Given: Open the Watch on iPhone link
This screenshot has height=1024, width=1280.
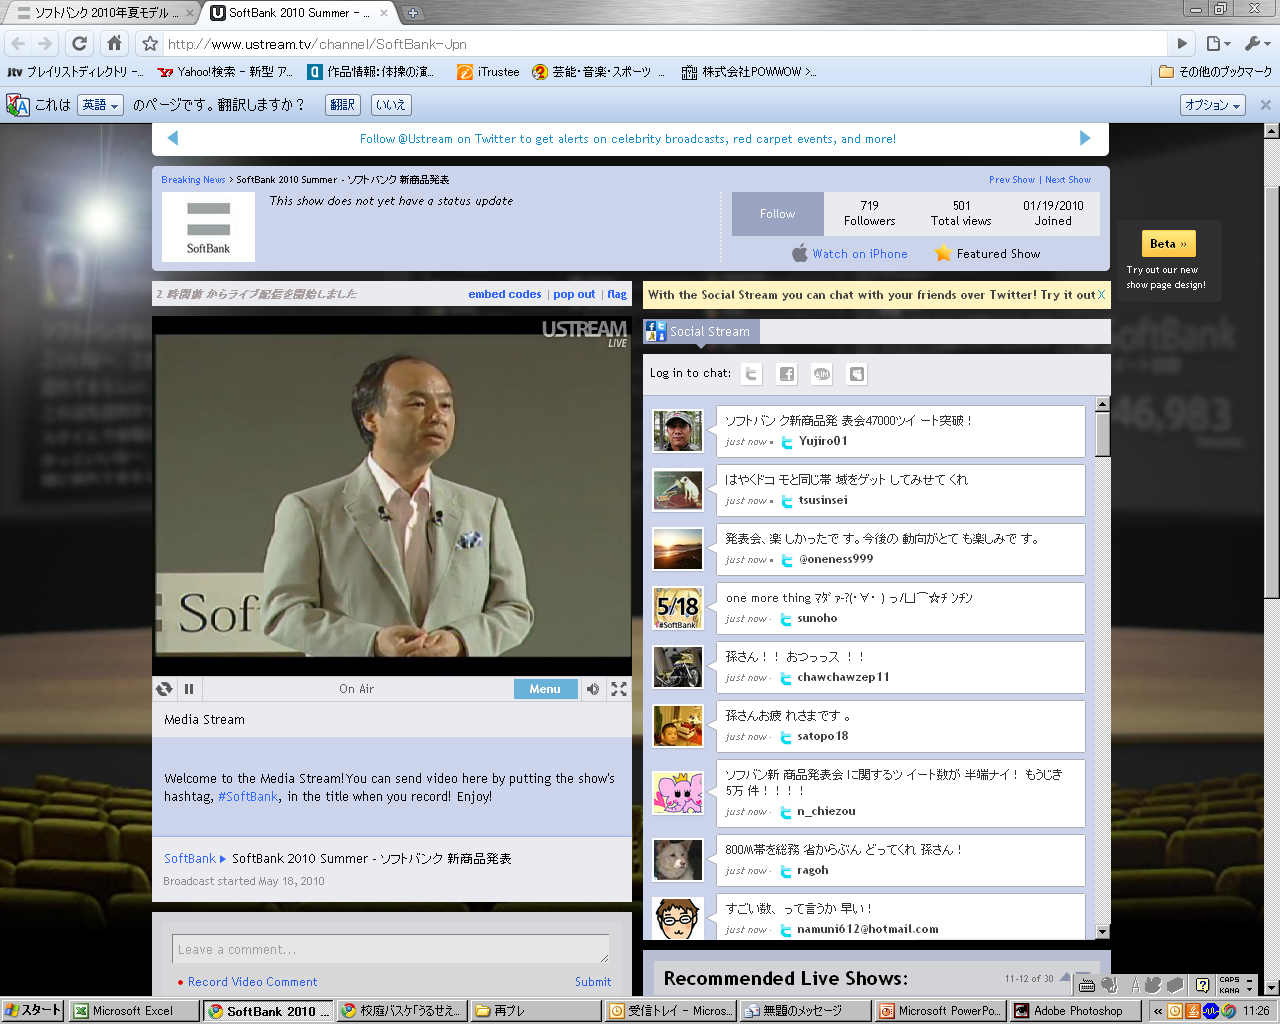Looking at the screenshot, I should coord(860,254).
